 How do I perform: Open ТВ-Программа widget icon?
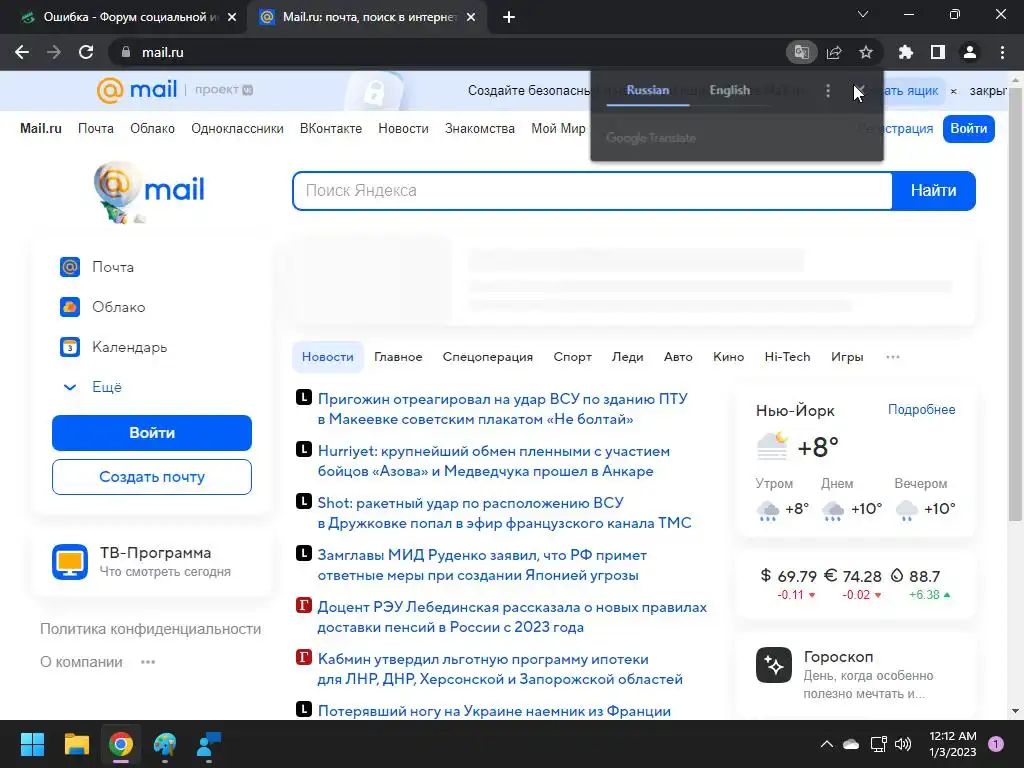(70, 562)
